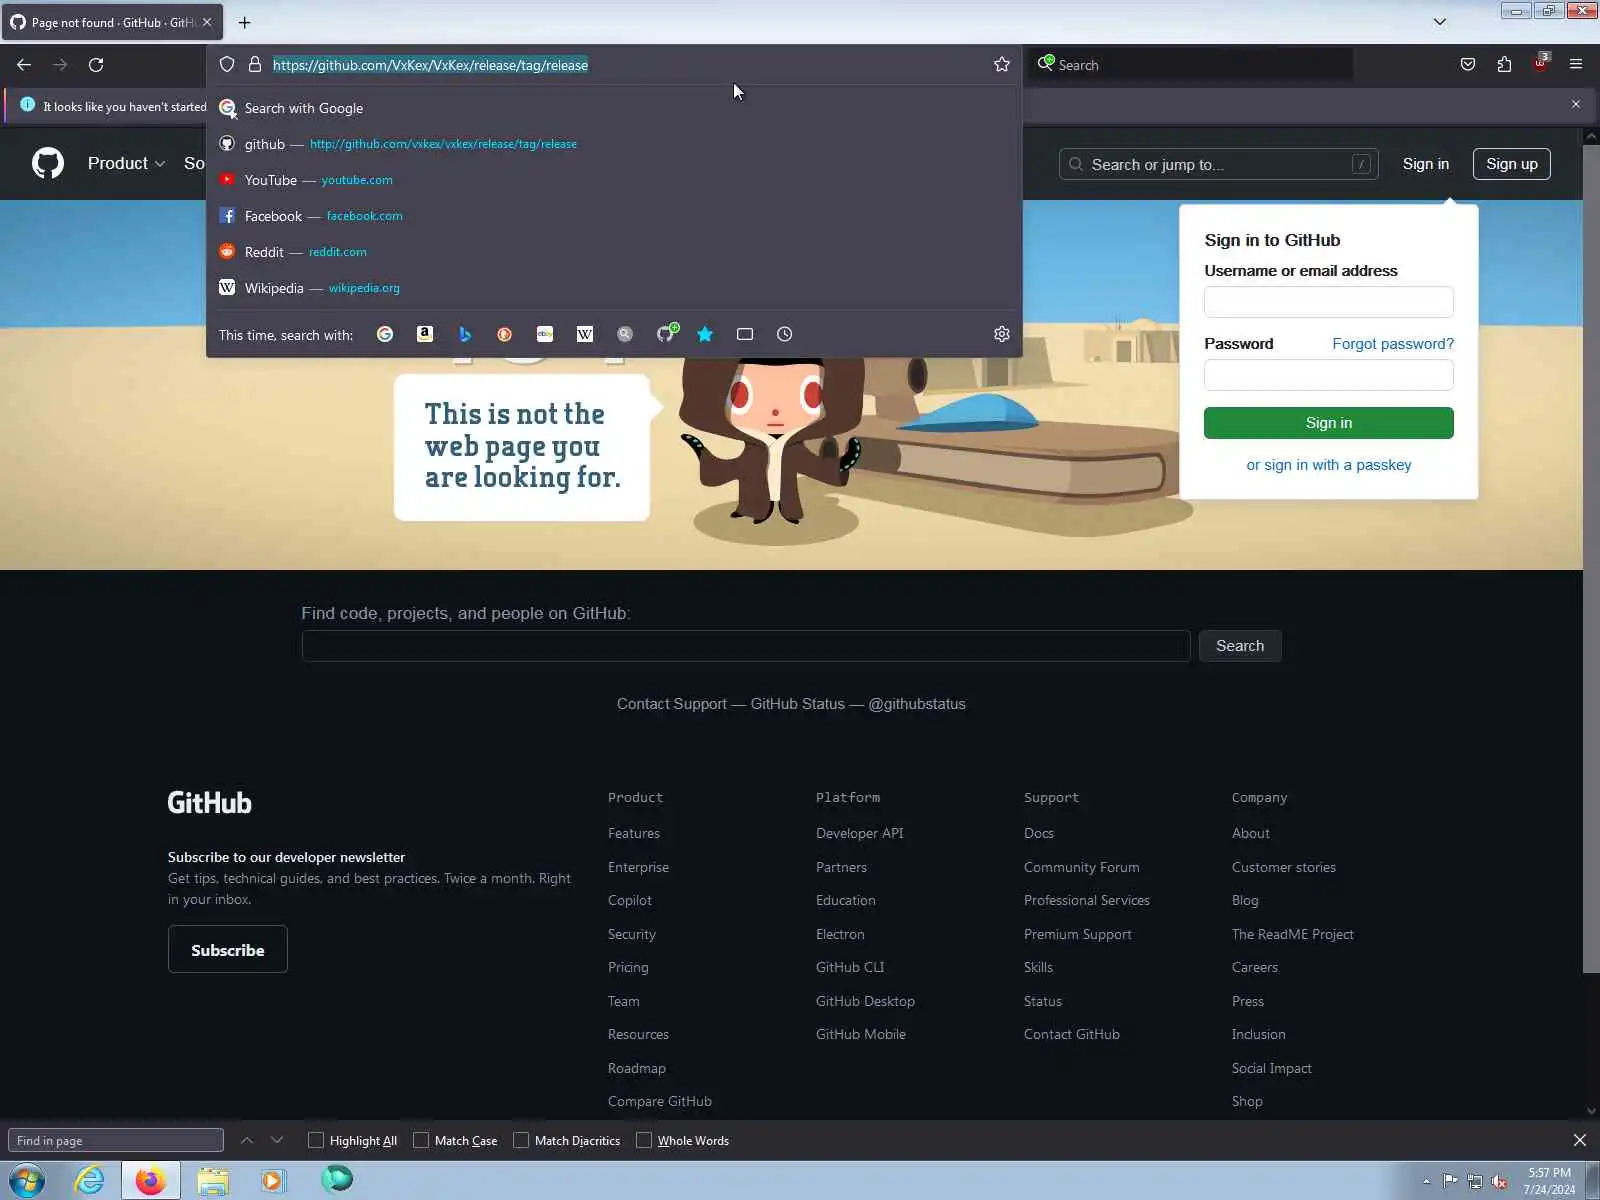Search this time with Google icon

pos(385,334)
